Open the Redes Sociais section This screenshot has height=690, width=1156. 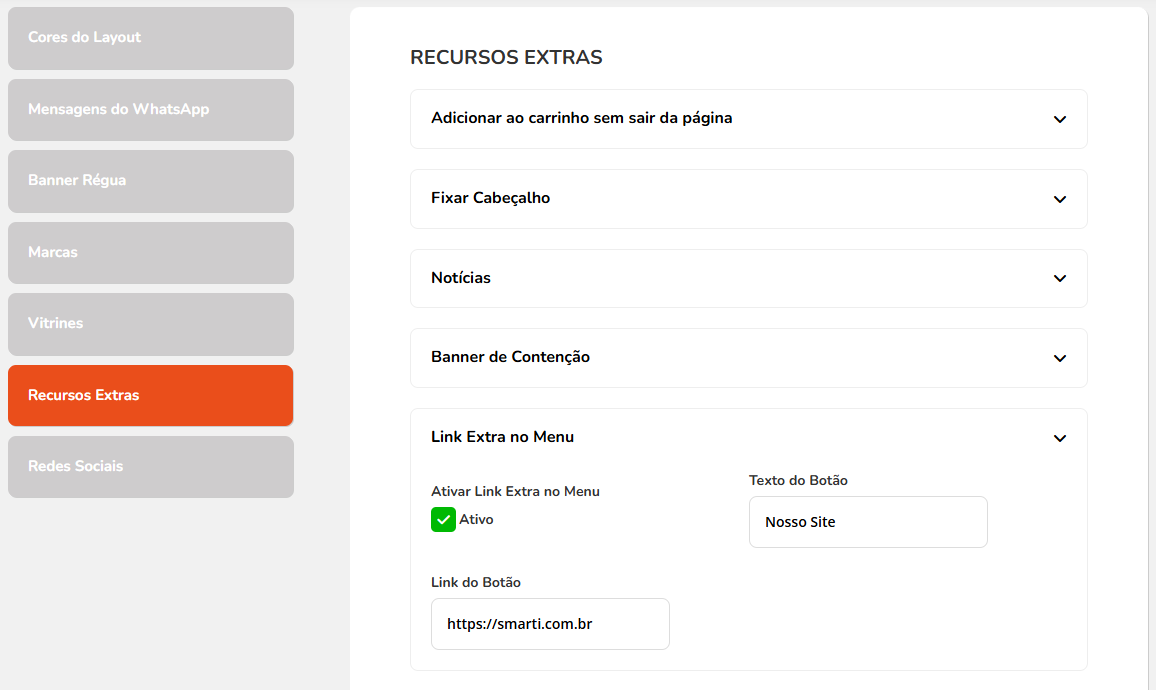(150, 467)
